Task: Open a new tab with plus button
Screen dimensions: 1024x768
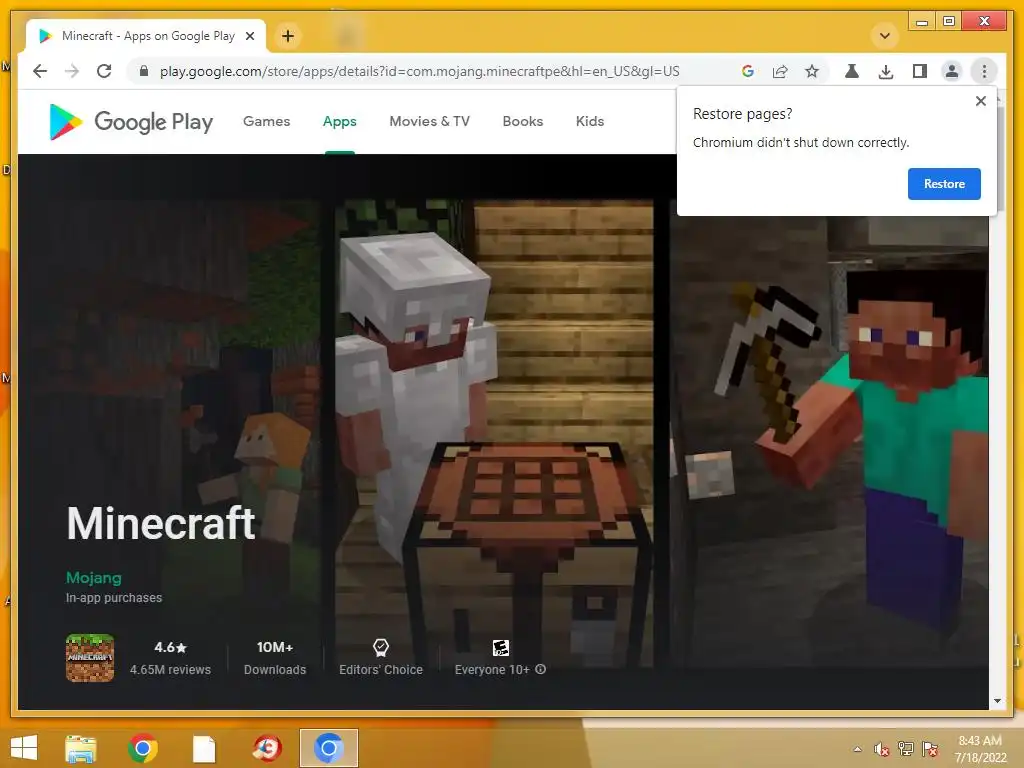Action: click(x=288, y=36)
